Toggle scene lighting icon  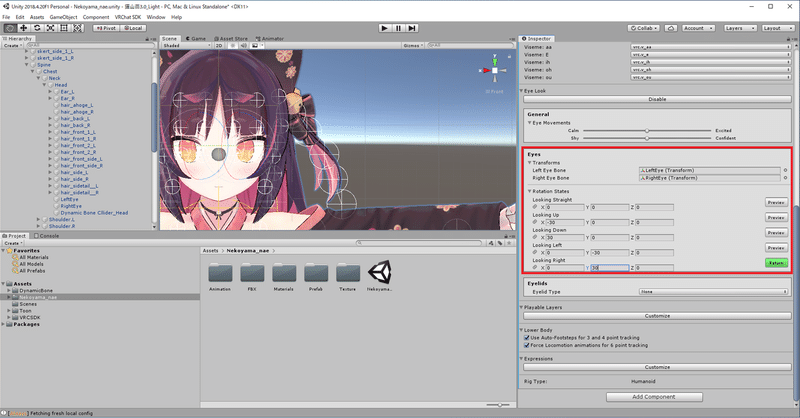coord(233,45)
